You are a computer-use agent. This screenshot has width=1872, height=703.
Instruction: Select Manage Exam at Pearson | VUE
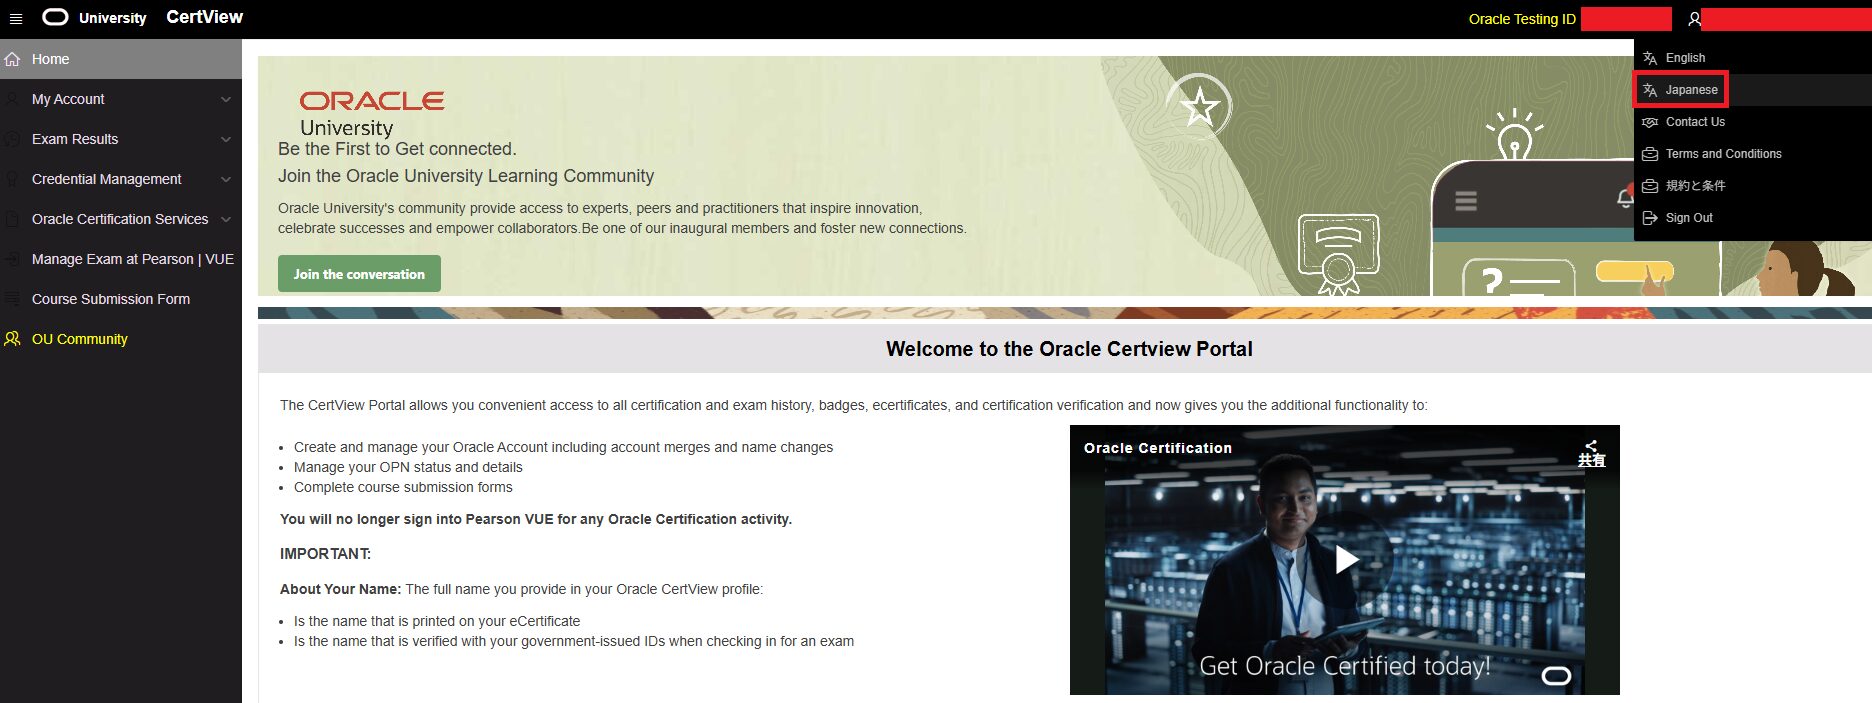coord(121,259)
